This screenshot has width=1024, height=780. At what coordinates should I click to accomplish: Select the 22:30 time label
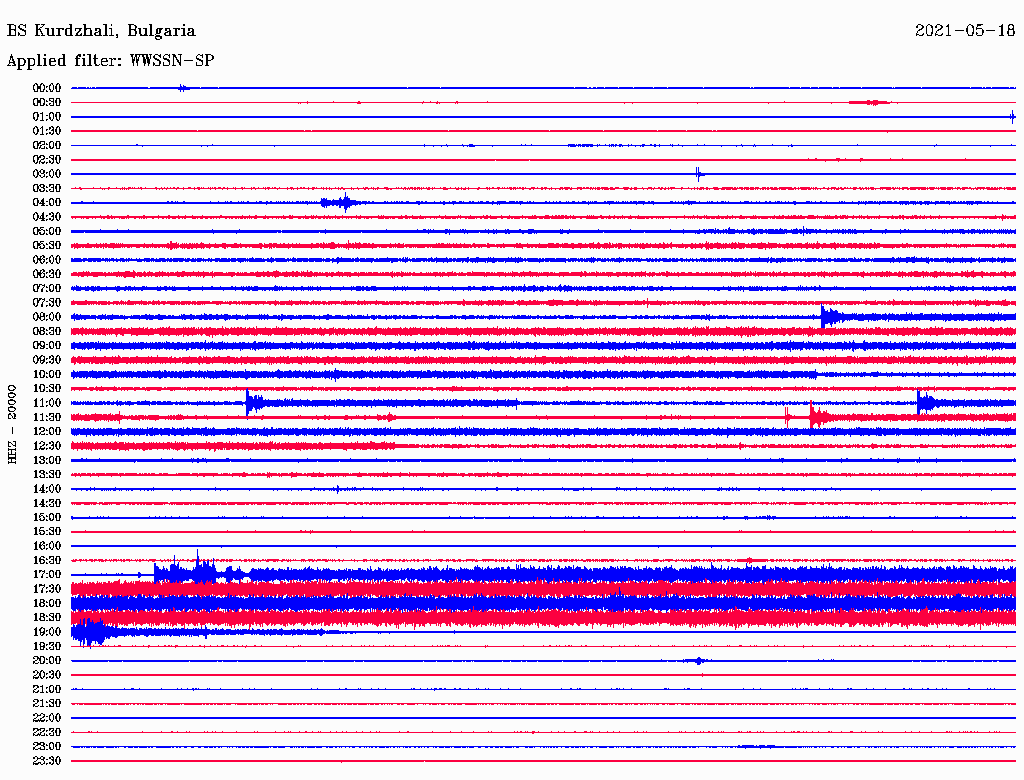pos(47,732)
